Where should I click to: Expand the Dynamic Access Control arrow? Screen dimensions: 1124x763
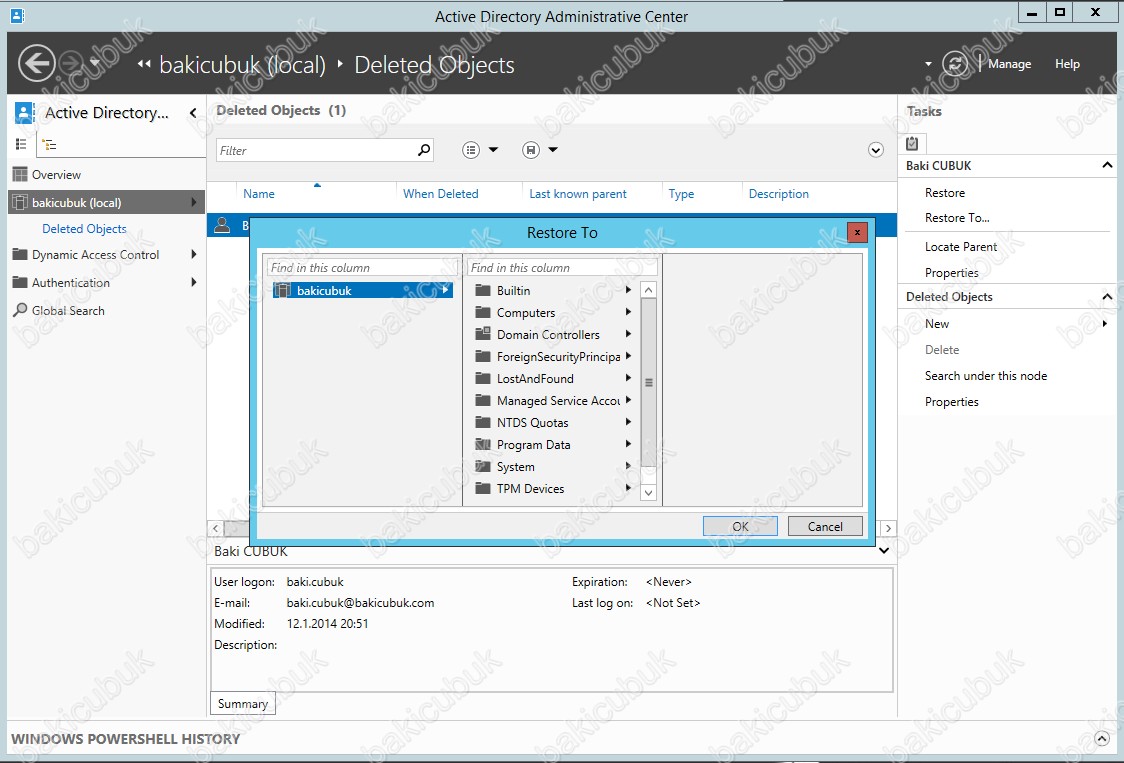click(x=194, y=254)
